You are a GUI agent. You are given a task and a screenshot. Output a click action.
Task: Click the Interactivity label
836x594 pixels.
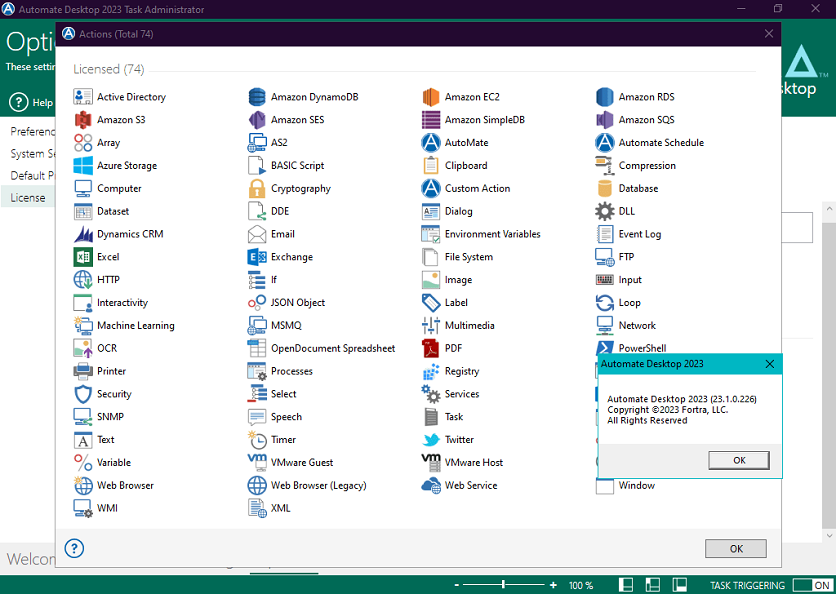point(122,302)
